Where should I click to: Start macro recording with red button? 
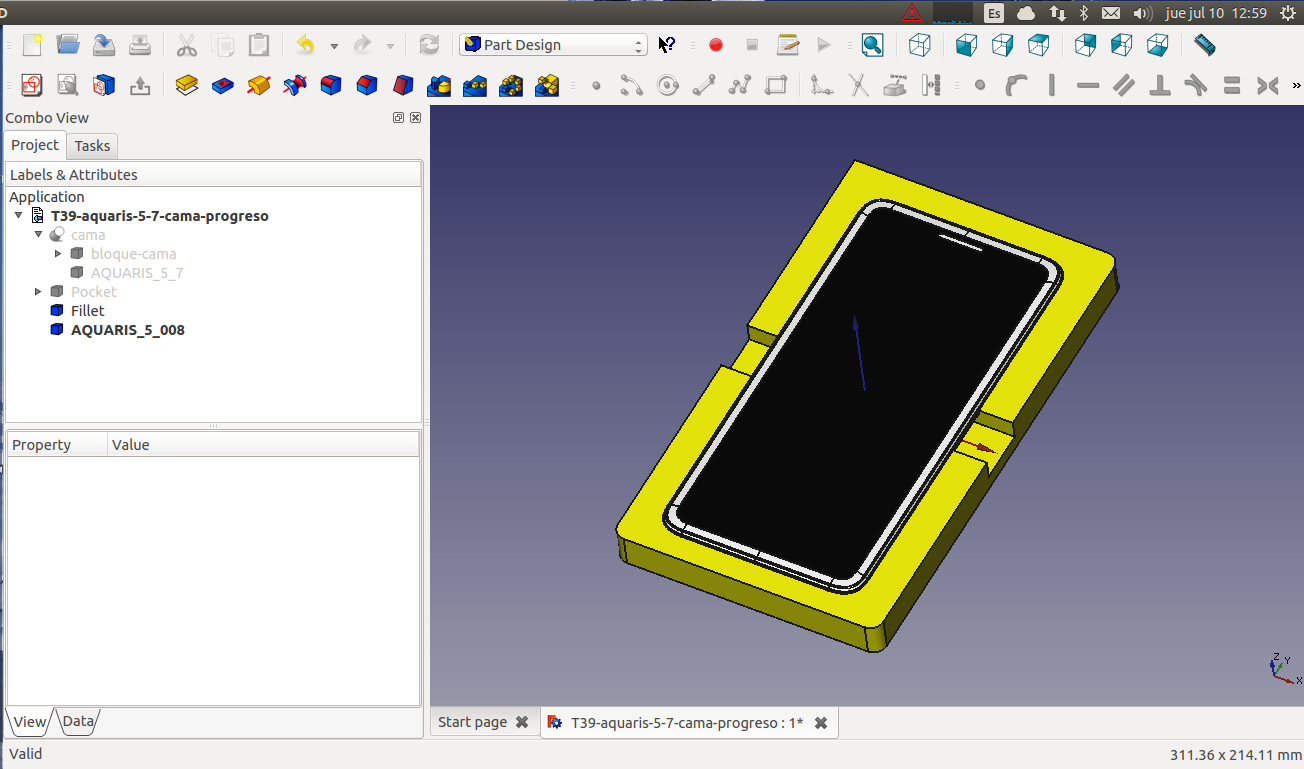pos(716,45)
